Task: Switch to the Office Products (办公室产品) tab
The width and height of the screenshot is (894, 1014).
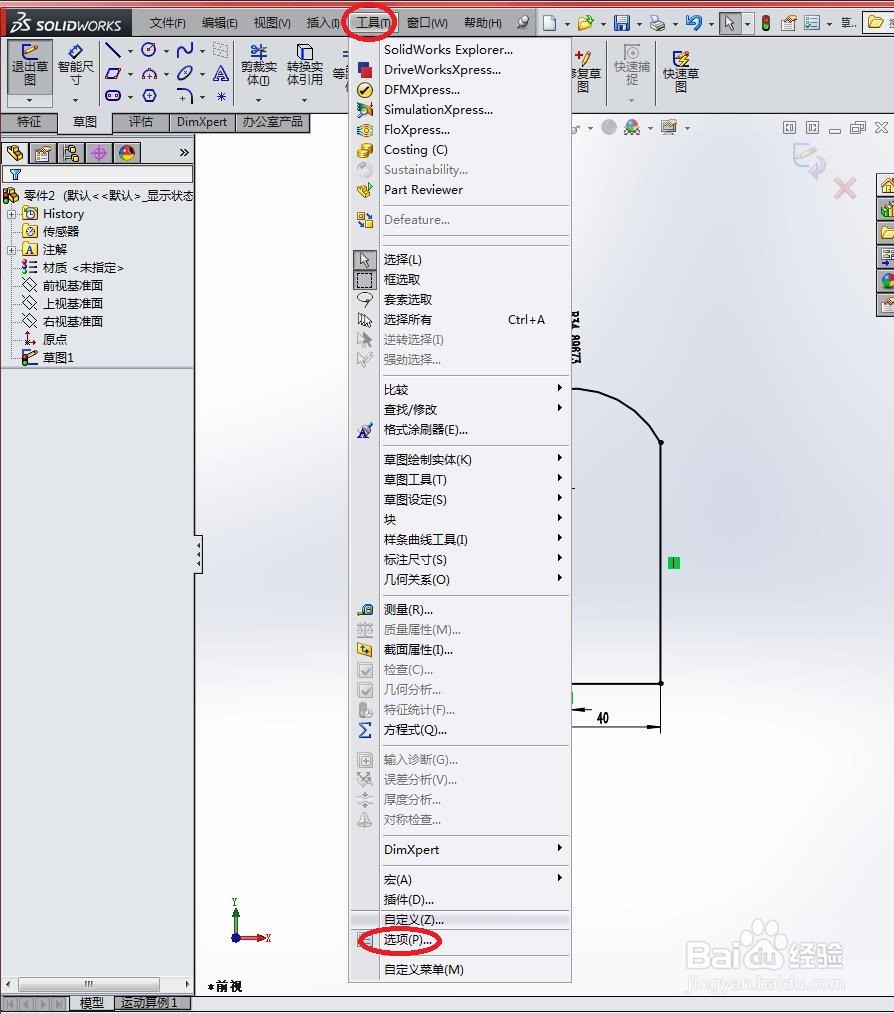Action: tap(272, 122)
